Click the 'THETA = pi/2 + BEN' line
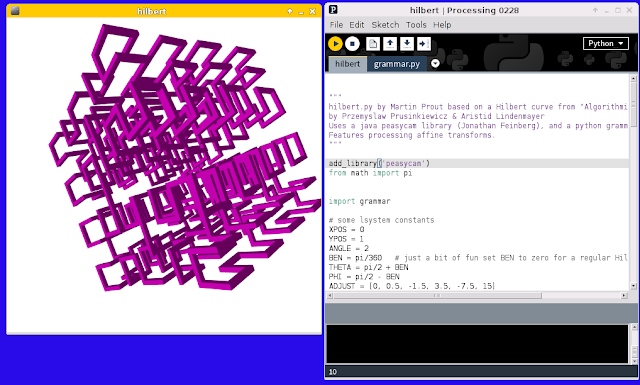Image resolution: width=640 pixels, height=385 pixels. tap(369, 267)
